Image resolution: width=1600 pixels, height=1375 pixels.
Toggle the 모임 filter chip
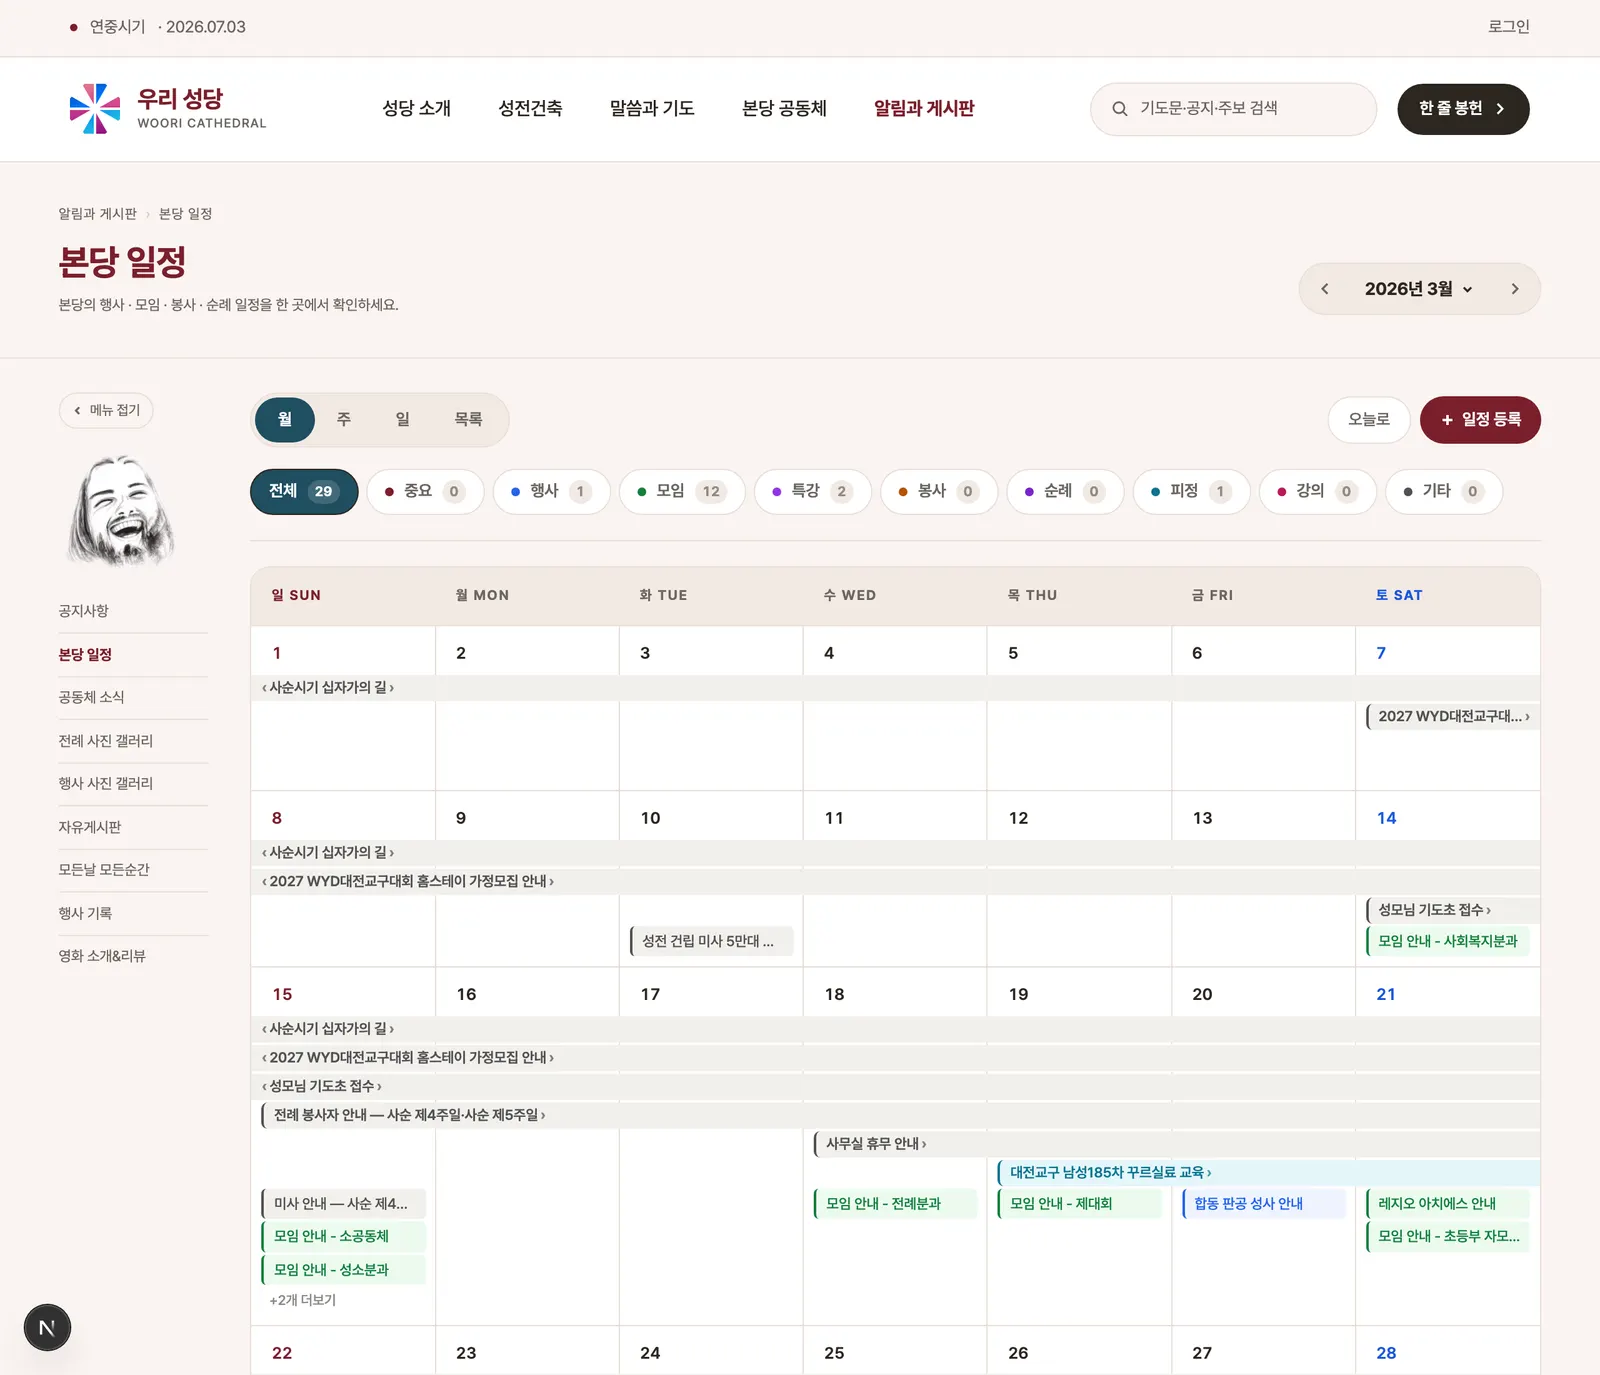click(682, 491)
